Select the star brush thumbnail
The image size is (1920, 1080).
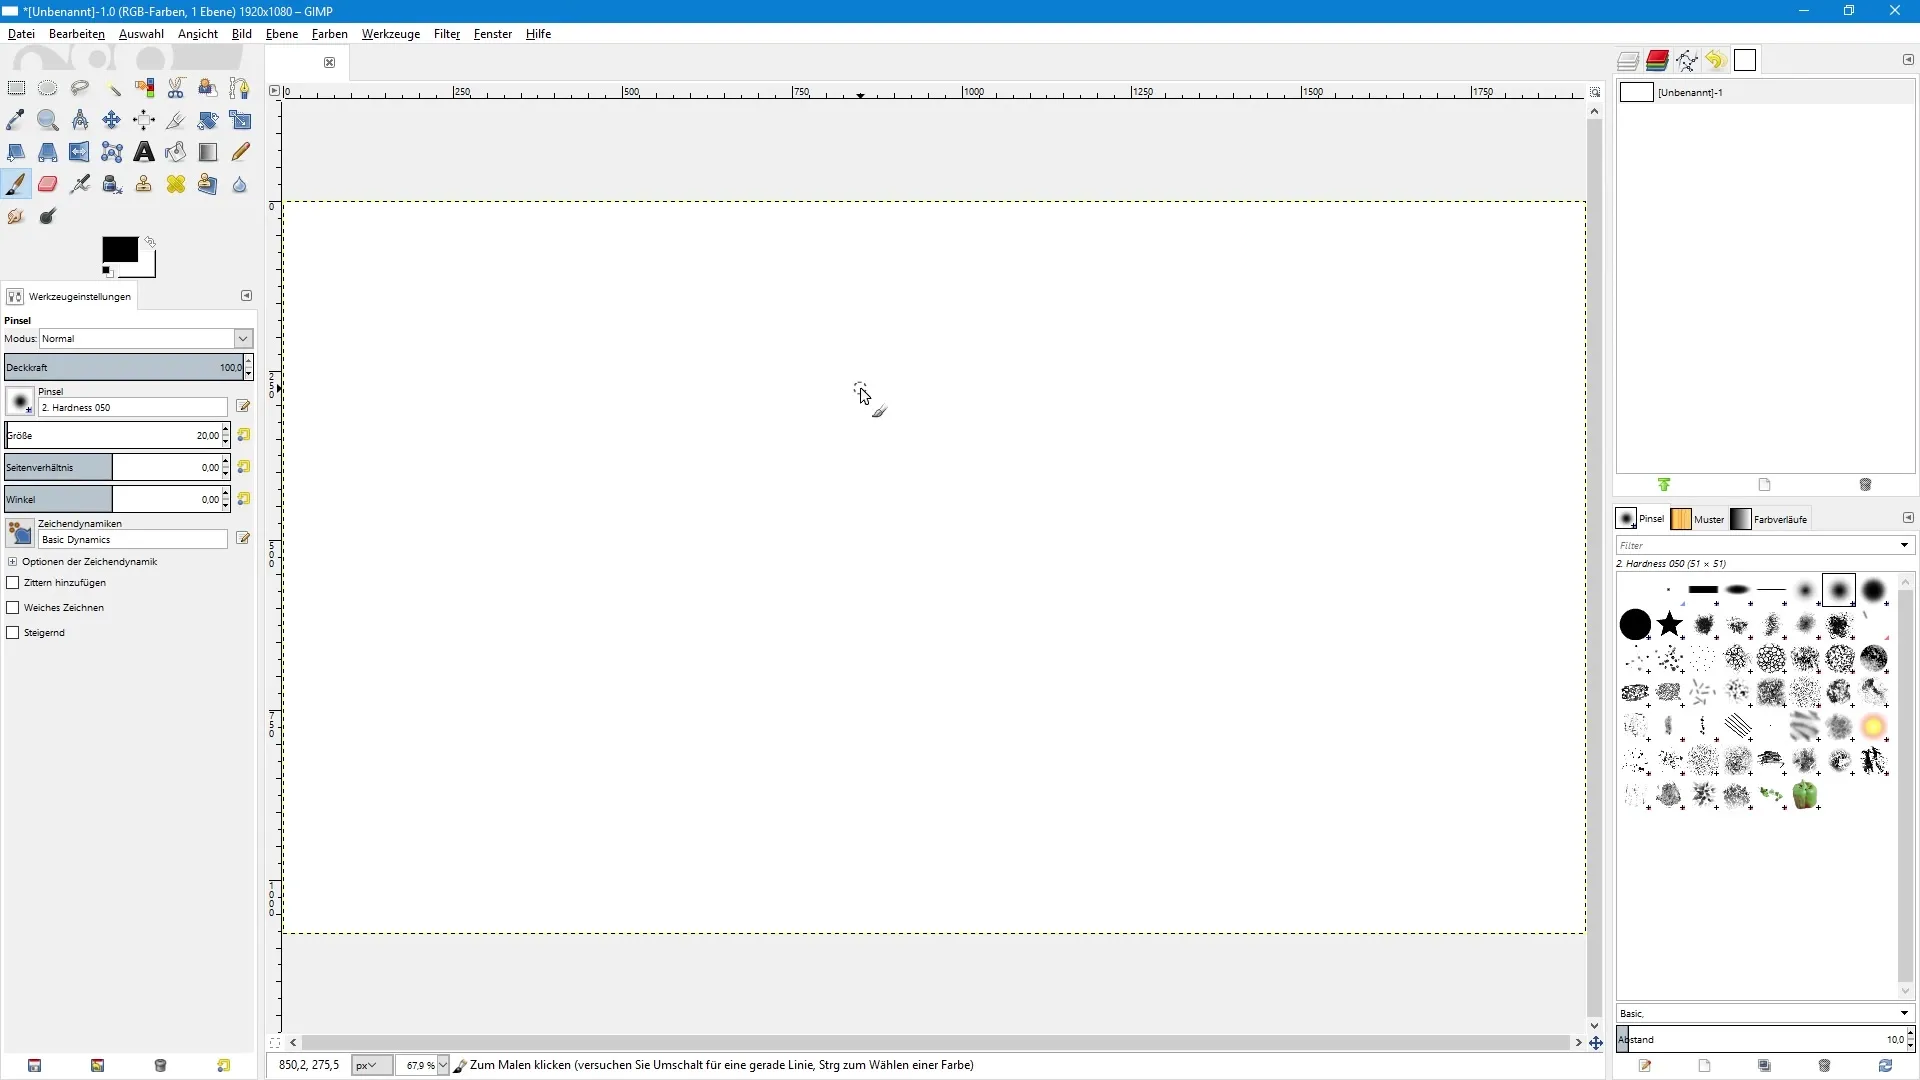pos(1670,625)
